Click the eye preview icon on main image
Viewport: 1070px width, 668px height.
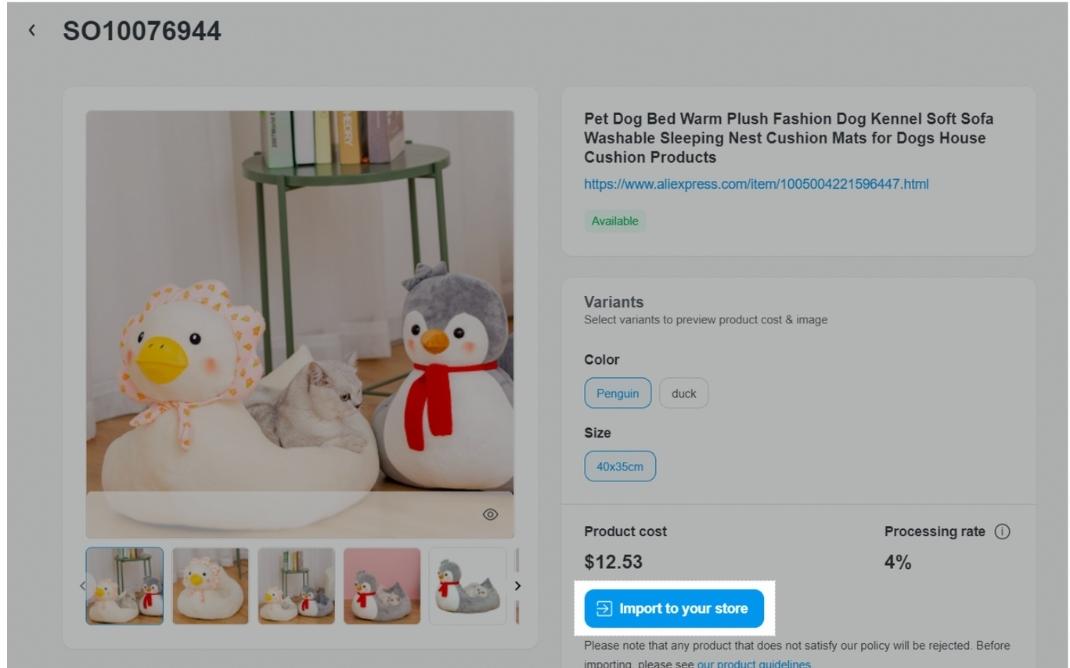[490, 514]
